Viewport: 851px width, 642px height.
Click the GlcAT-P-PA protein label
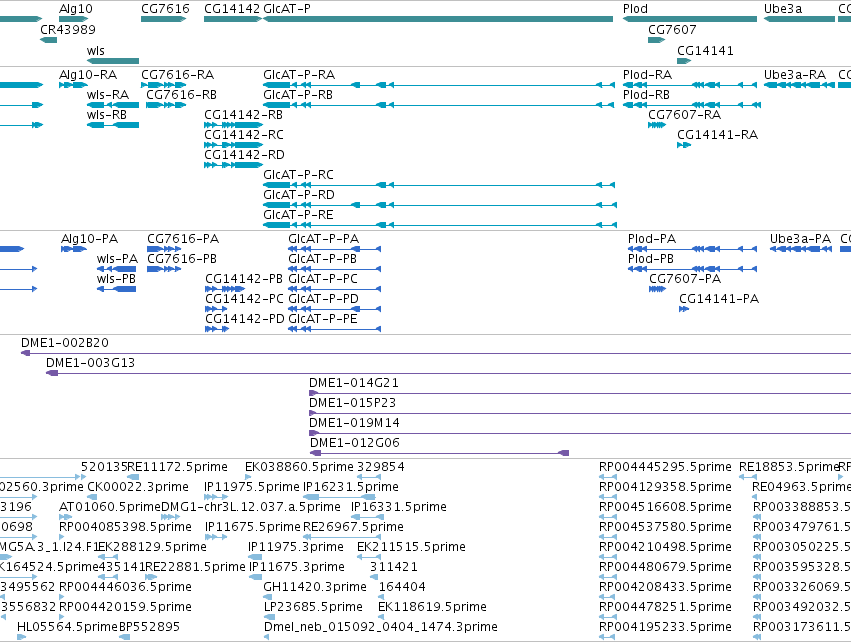point(323,239)
